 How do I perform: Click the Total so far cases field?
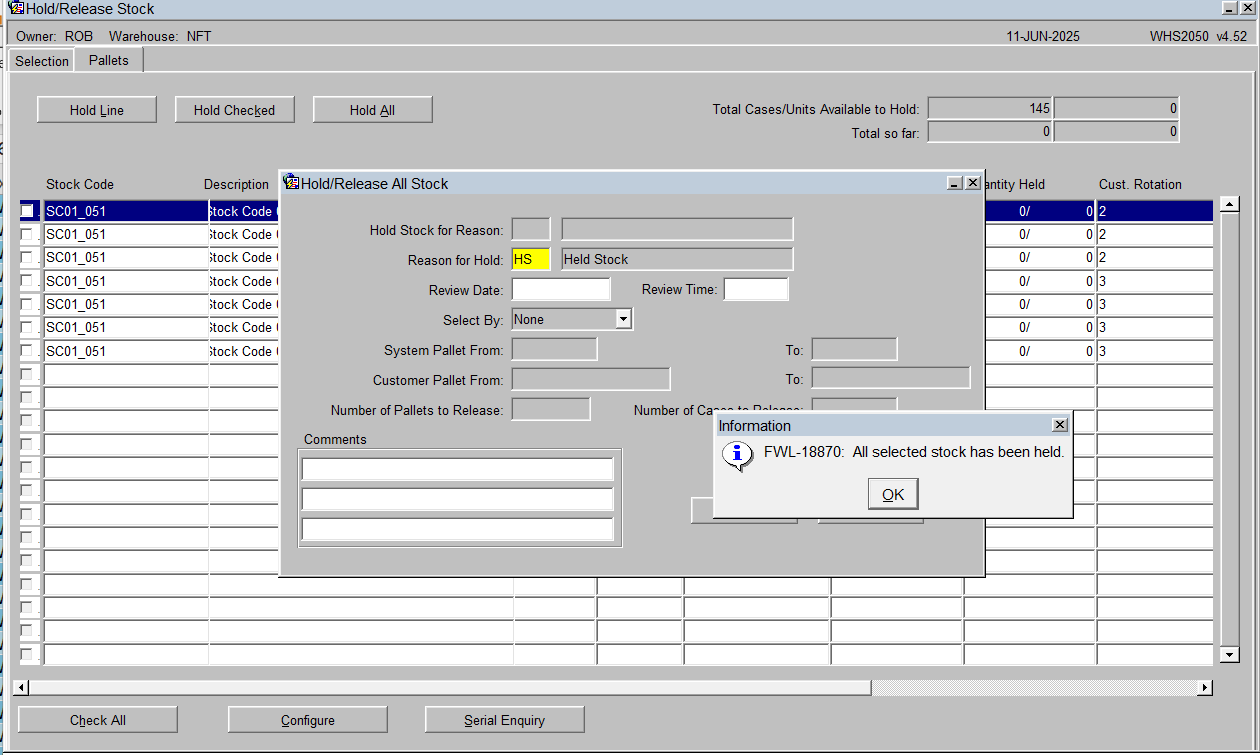[990, 131]
